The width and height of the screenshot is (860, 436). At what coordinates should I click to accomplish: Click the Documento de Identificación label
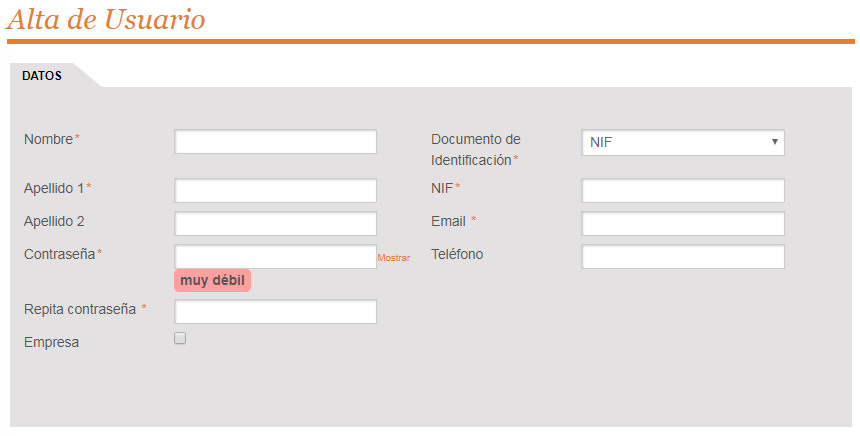(476, 150)
